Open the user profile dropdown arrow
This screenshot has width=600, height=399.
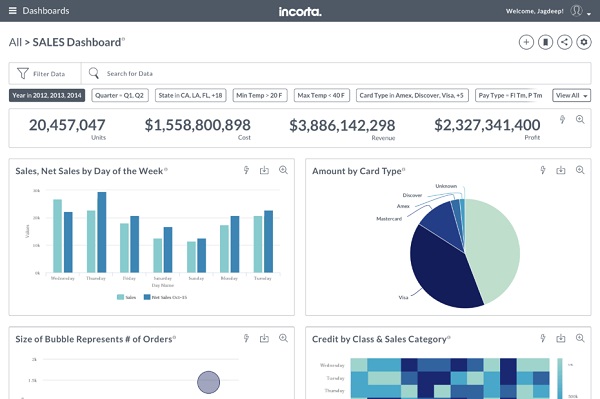click(589, 13)
